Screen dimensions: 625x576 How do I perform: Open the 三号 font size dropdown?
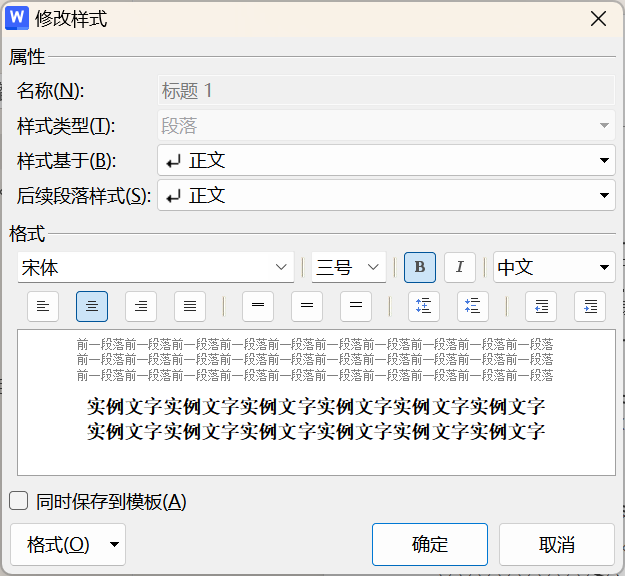pos(349,267)
